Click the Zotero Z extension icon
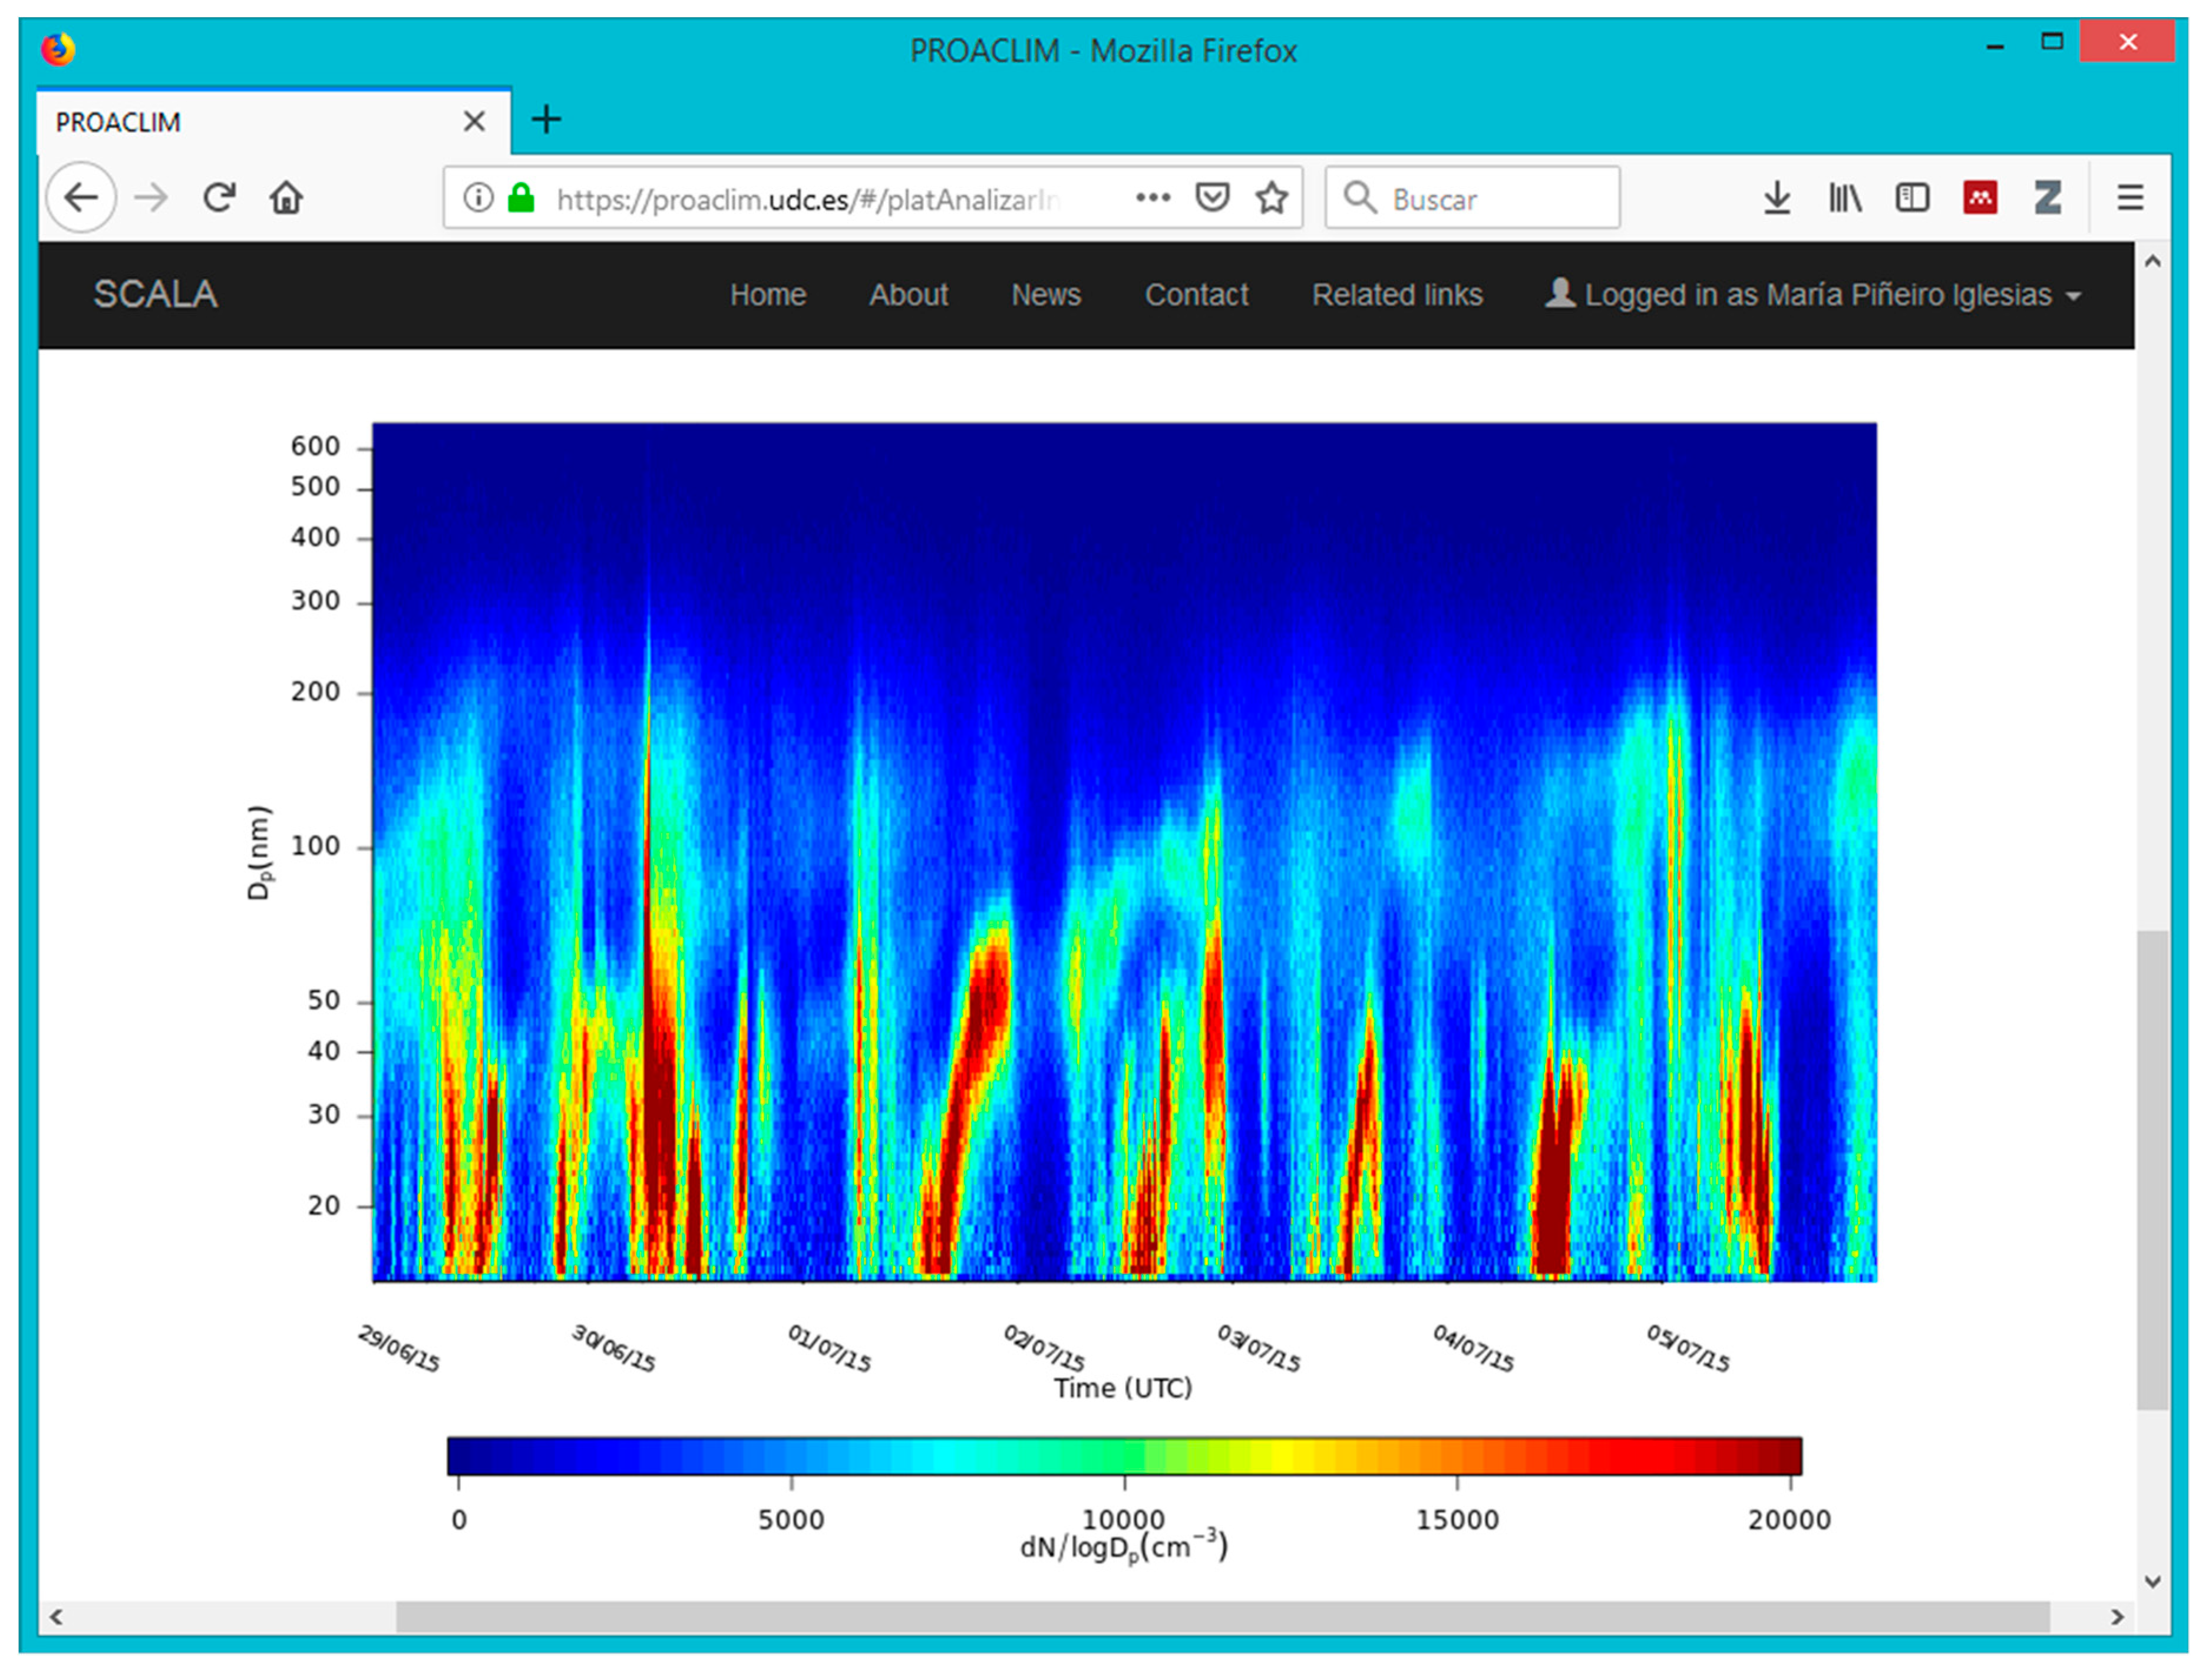The width and height of the screenshot is (2212, 1673). (x=2047, y=198)
